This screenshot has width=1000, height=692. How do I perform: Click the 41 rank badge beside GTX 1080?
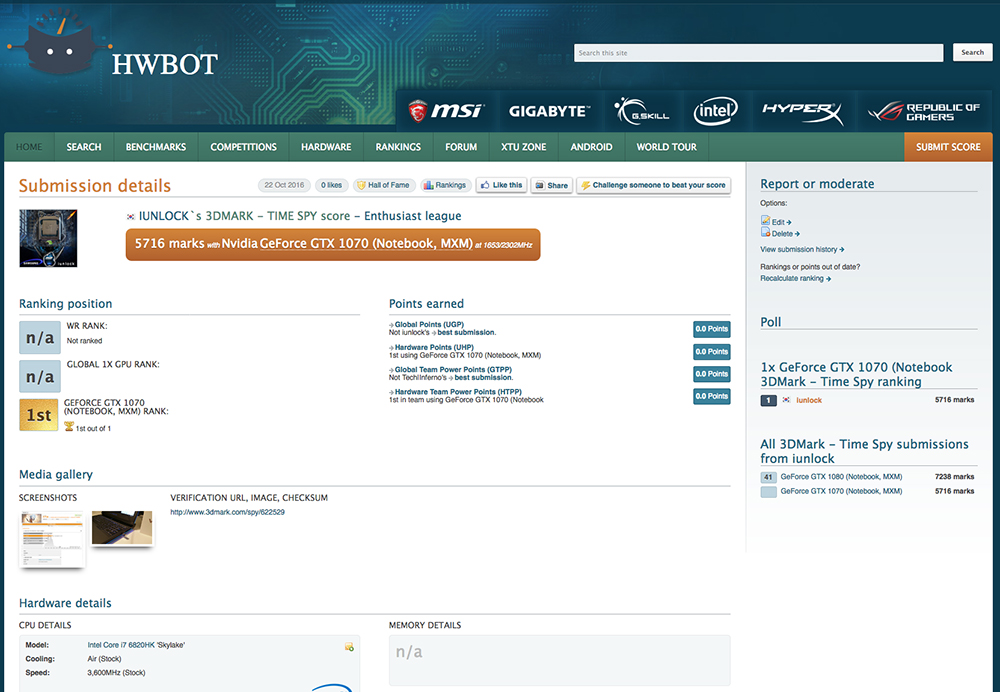[768, 477]
